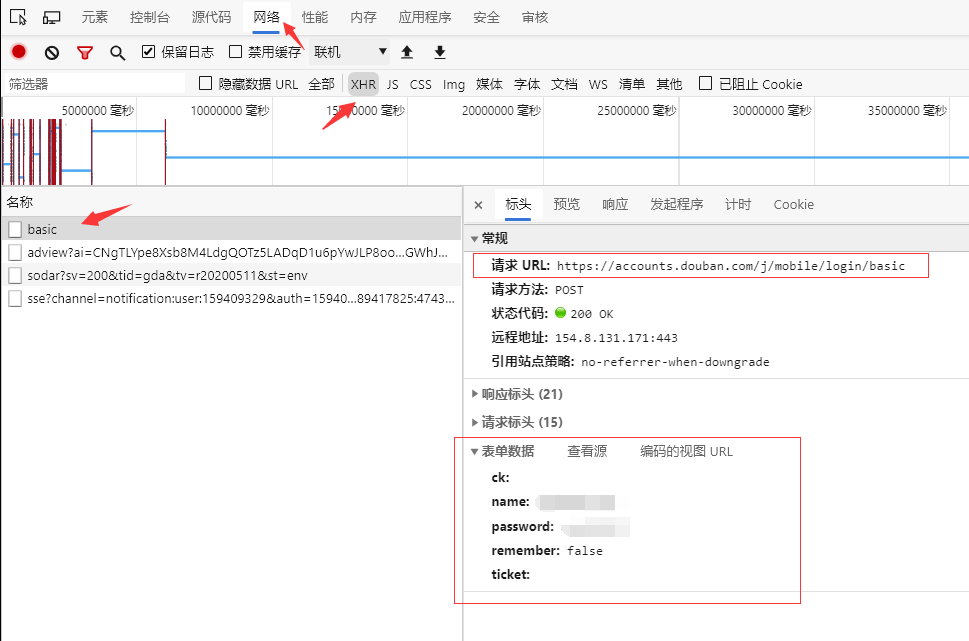Expand the 请求标头 (15) section
This screenshot has width=969, height=641.
pos(475,422)
